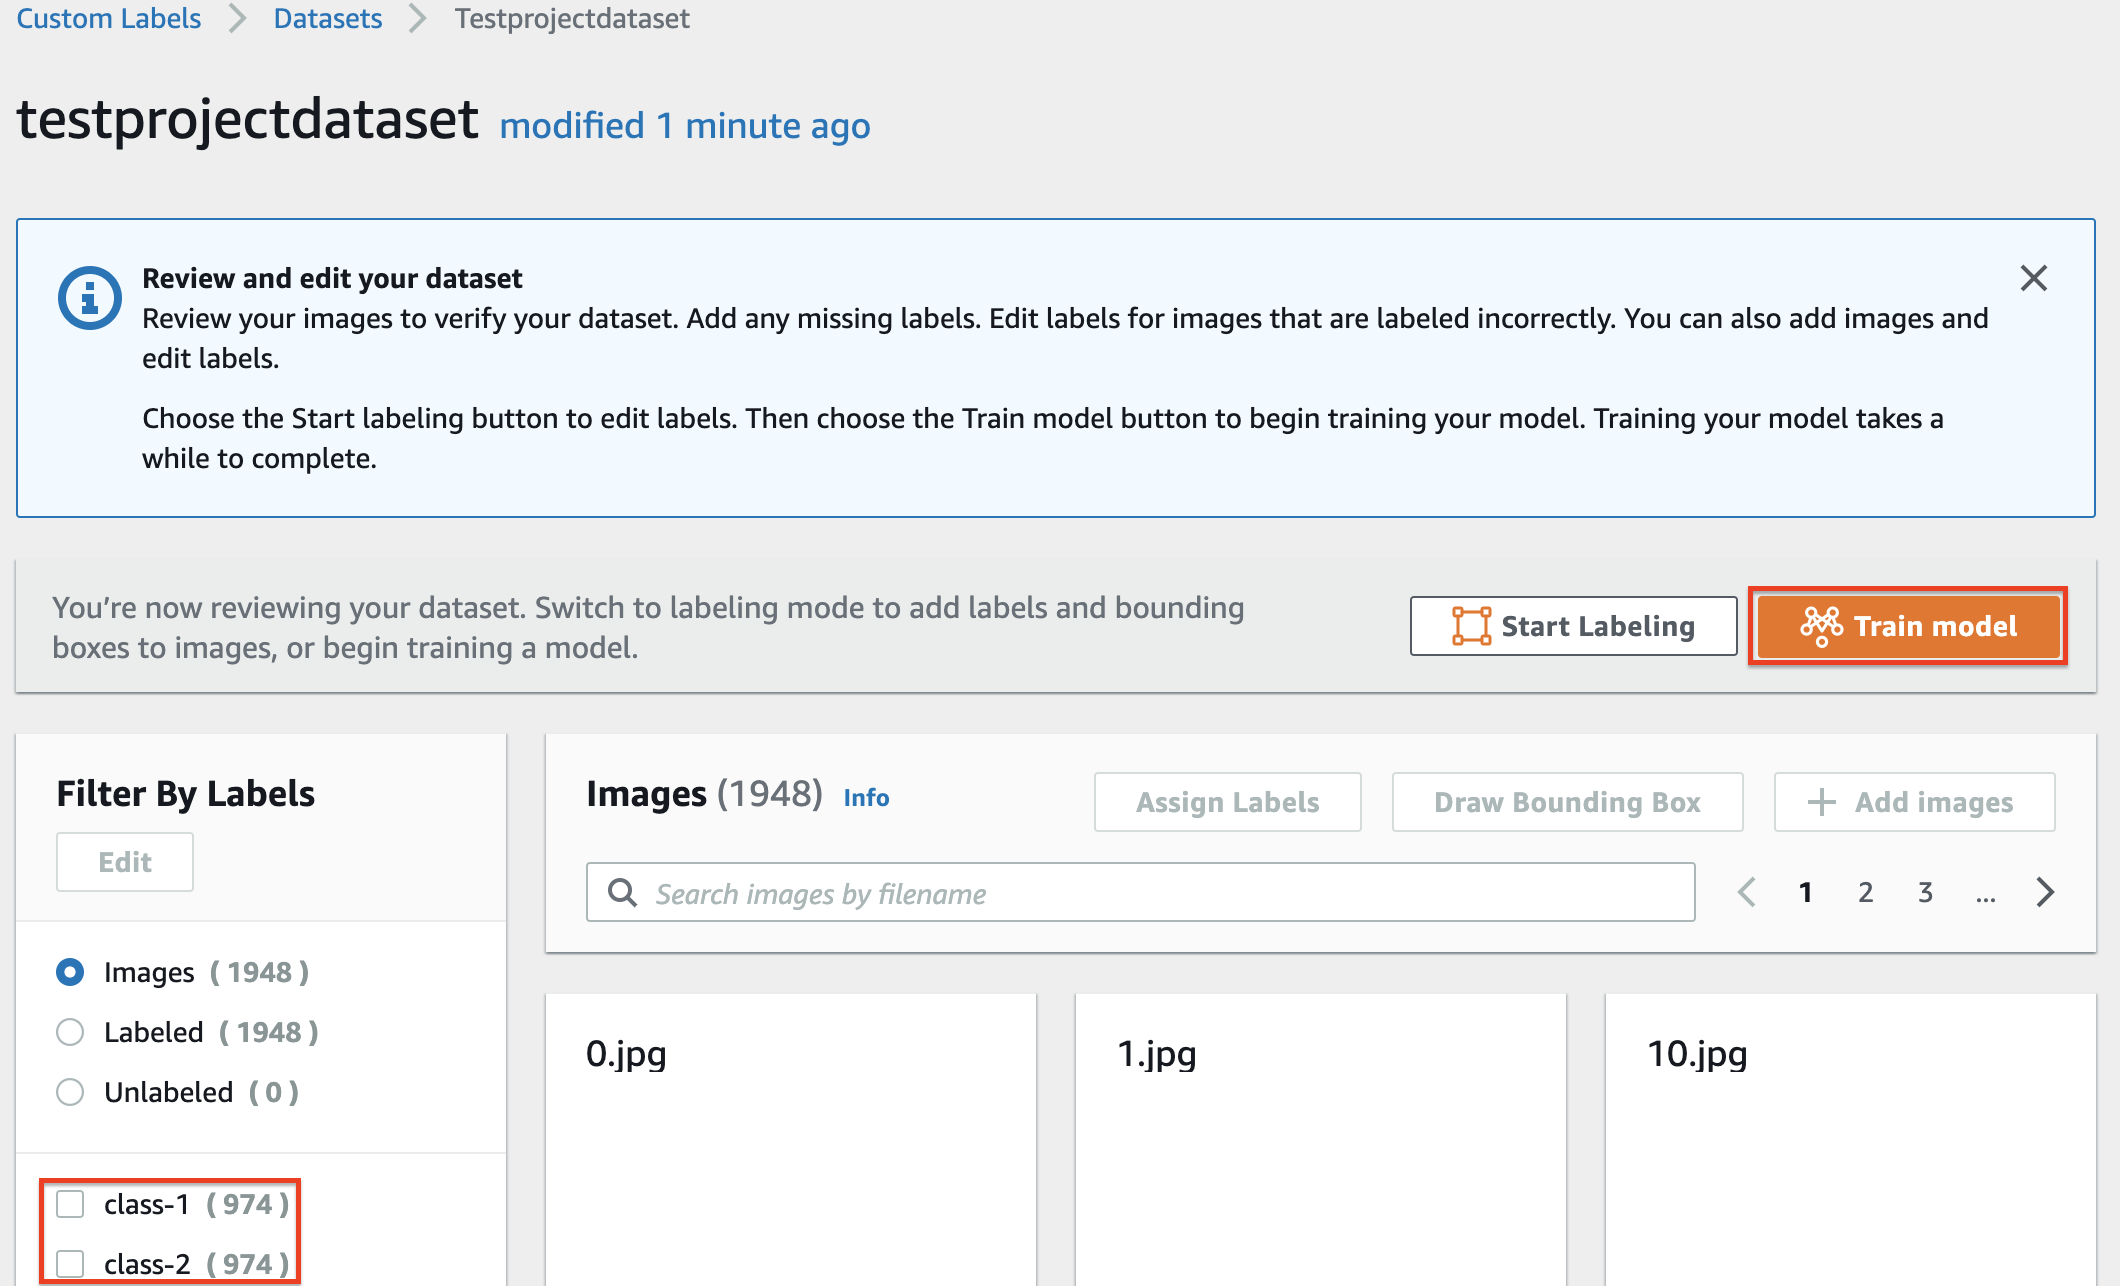Go to previous page arrow
This screenshot has width=2120, height=1286.
(x=1747, y=892)
